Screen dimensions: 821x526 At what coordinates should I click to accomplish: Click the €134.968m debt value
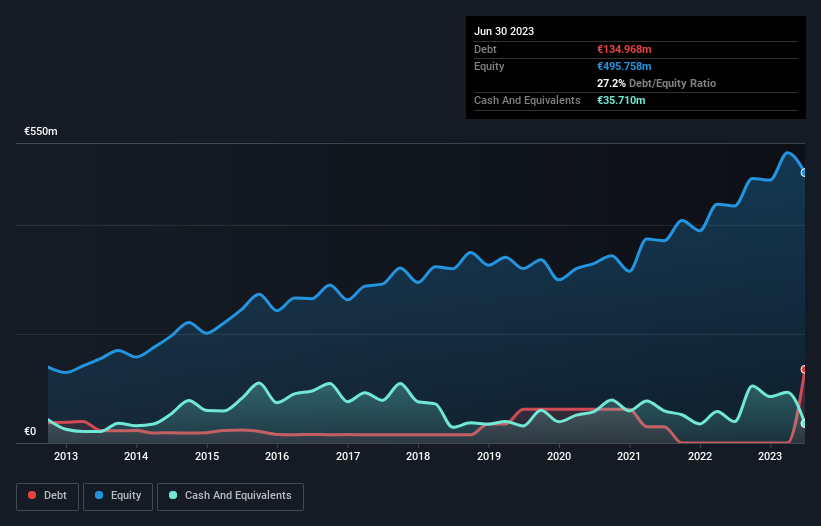(x=624, y=49)
